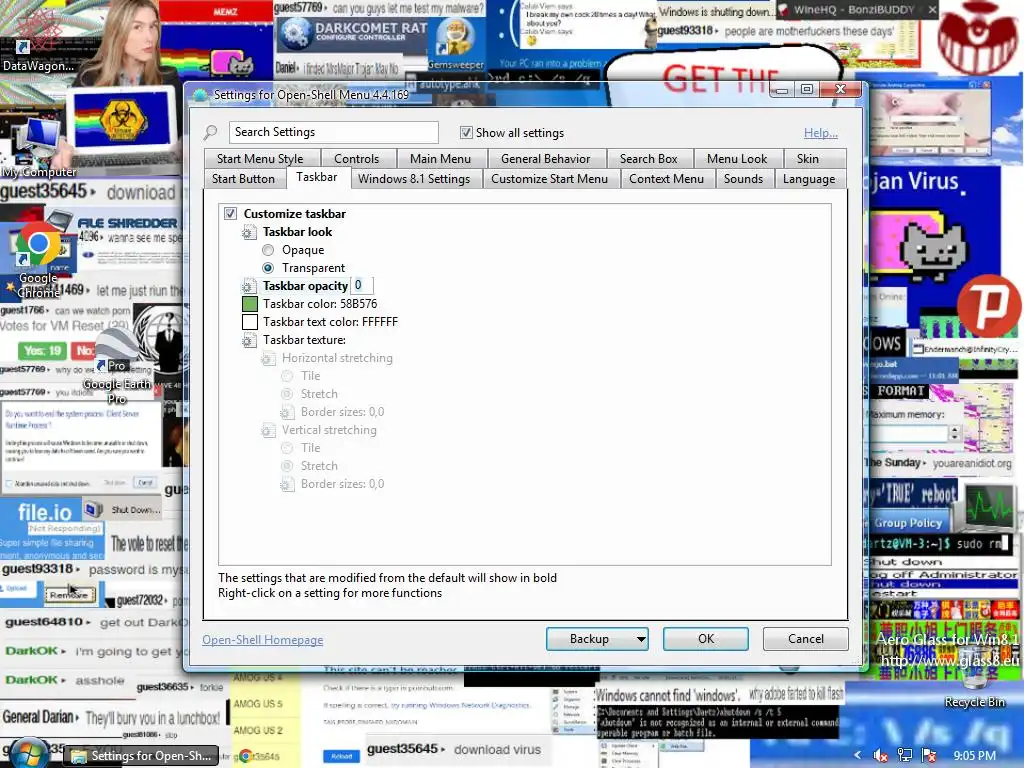
Task: Open the Start Button tab
Action: coord(243,179)
